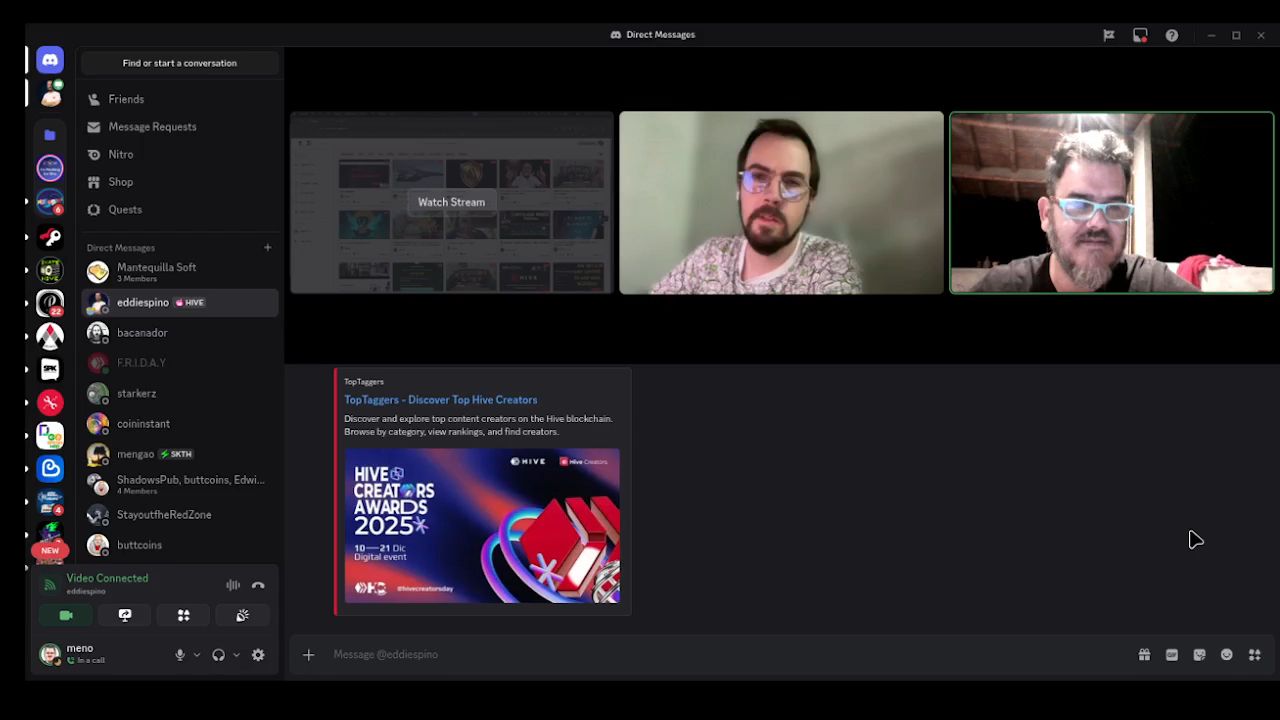
Task: Select the green-bordered speaking video tile
Action: 1111,202
